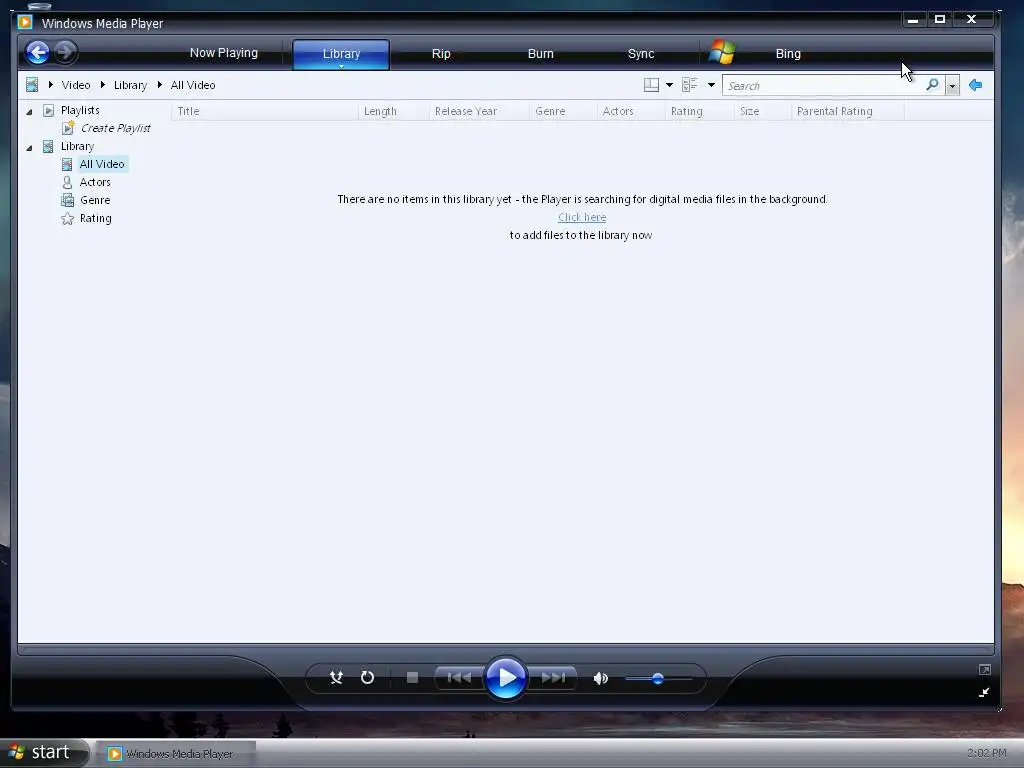
Task: Skip to the previous track
Action: [x=459, y=678]
